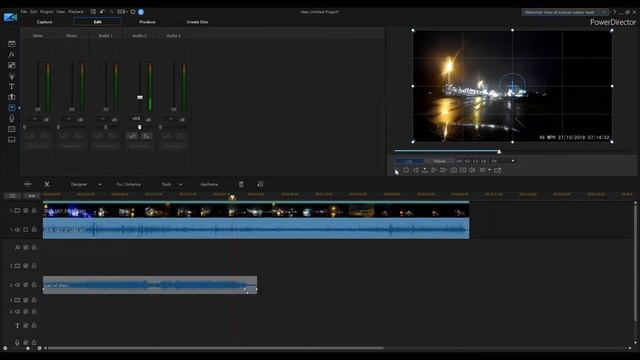
Task: Lock video track 1 with the padlock
Action: click(34, 211)
